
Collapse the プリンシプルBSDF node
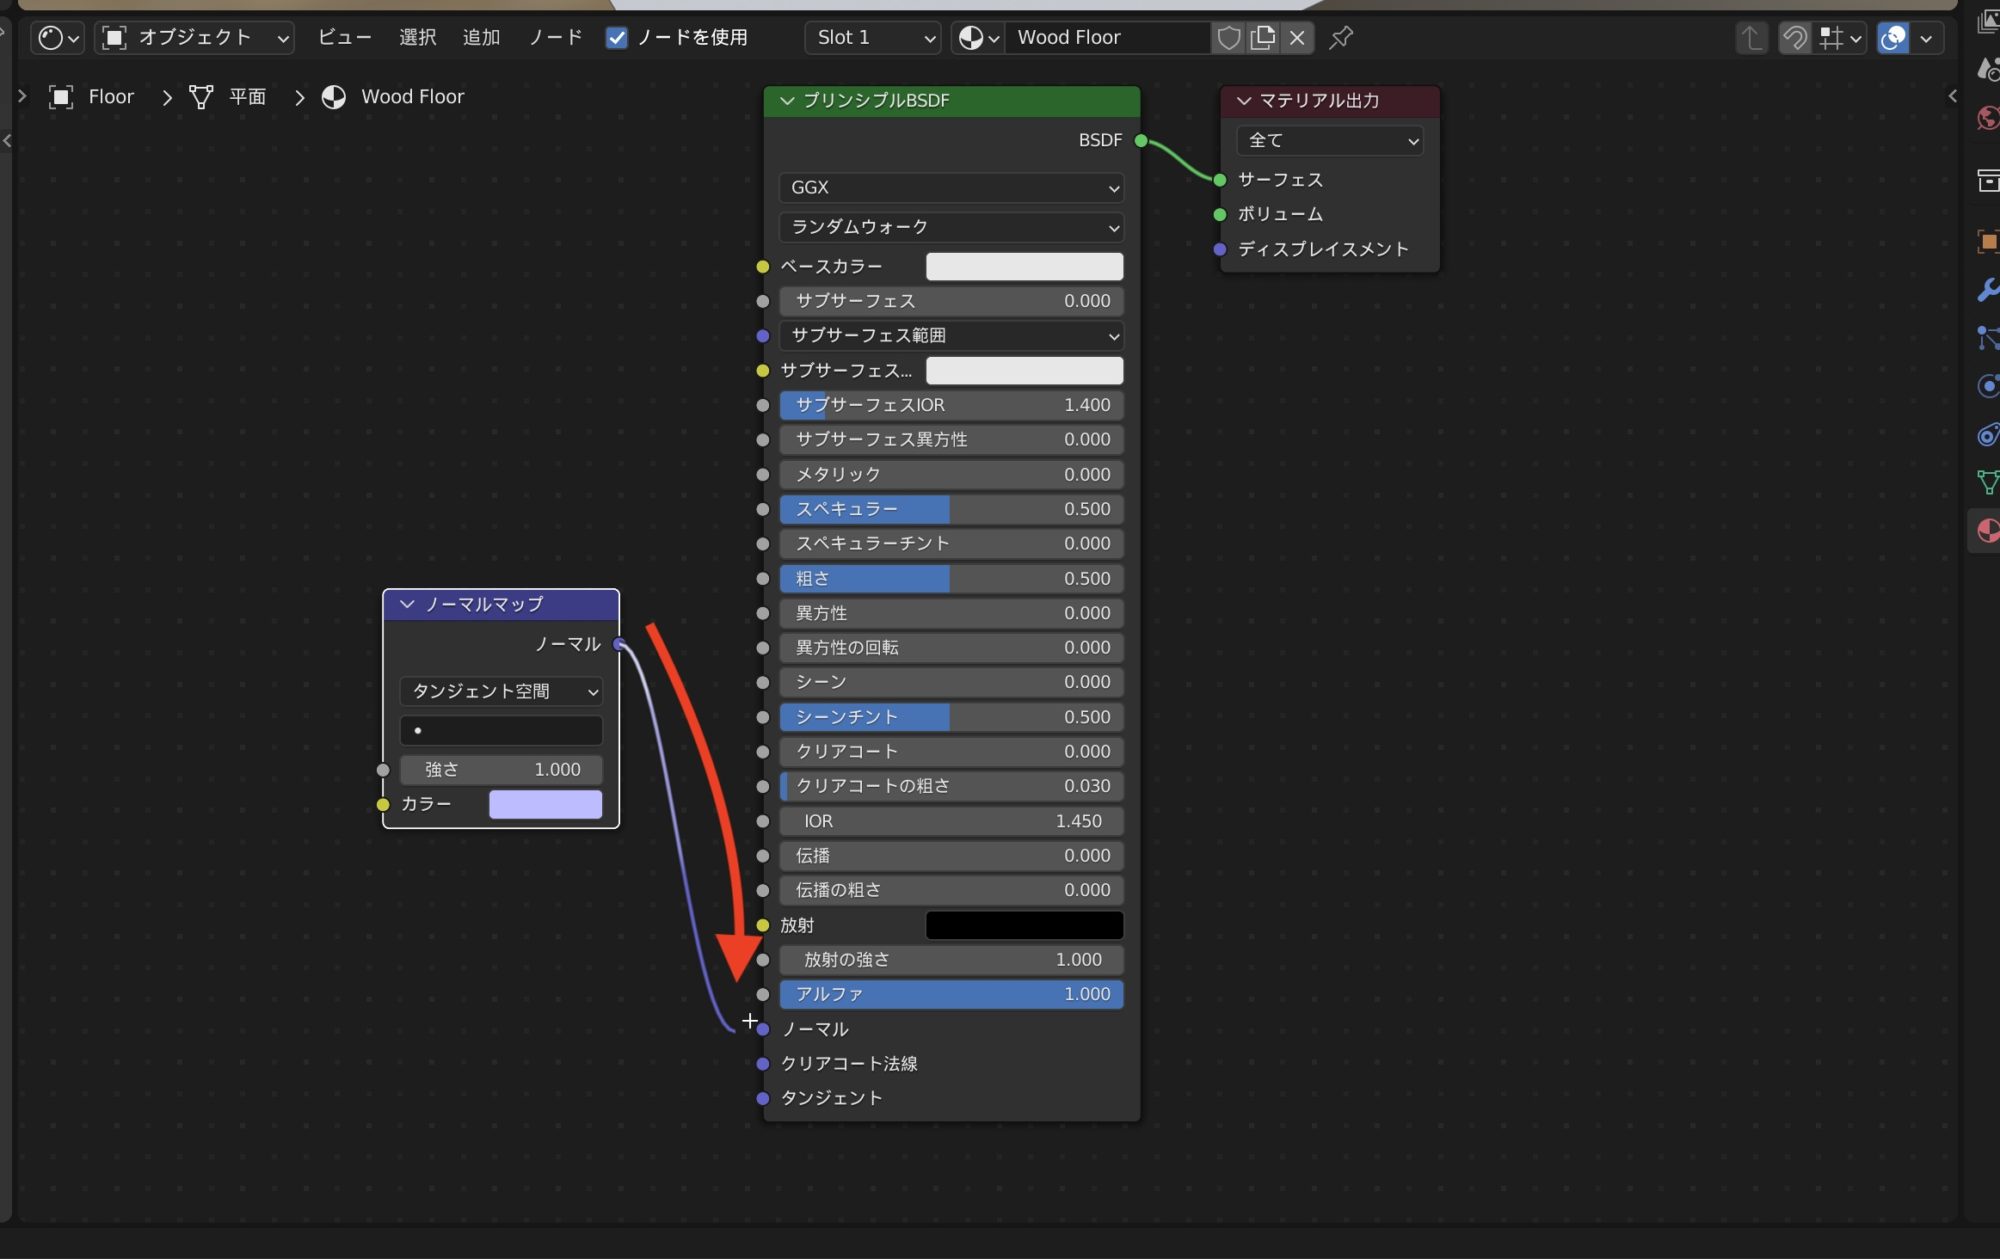[787, 101]
